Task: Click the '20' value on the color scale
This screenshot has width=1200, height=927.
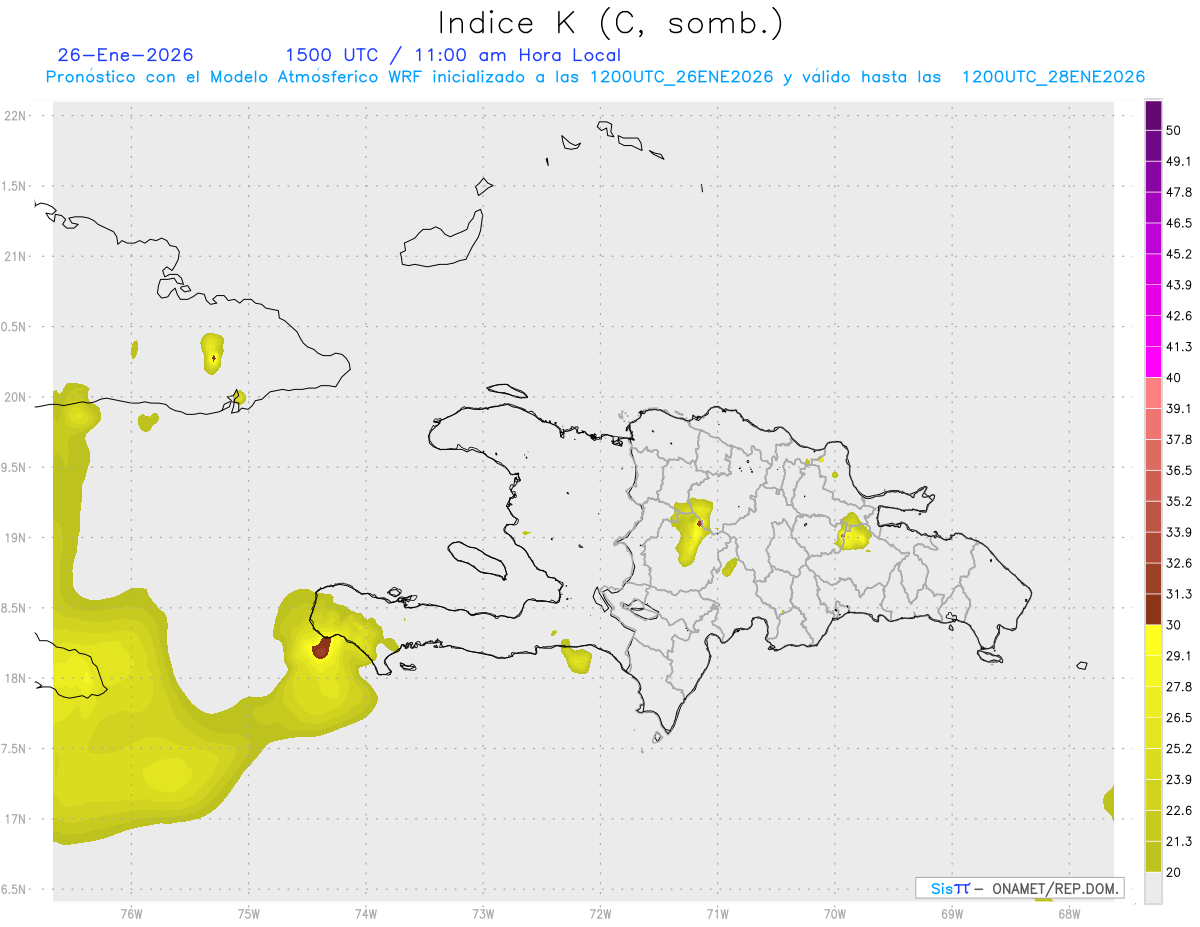Action: 1173,873
